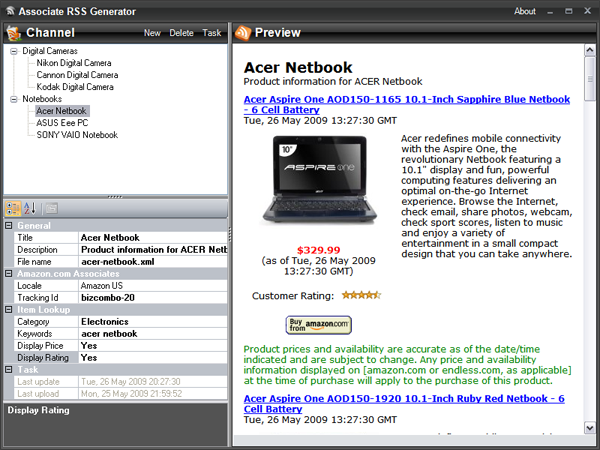This screenshot has height=450, width=600.
Task: Collapse the Item Lookup section
Action: click(x=8, y=310)
